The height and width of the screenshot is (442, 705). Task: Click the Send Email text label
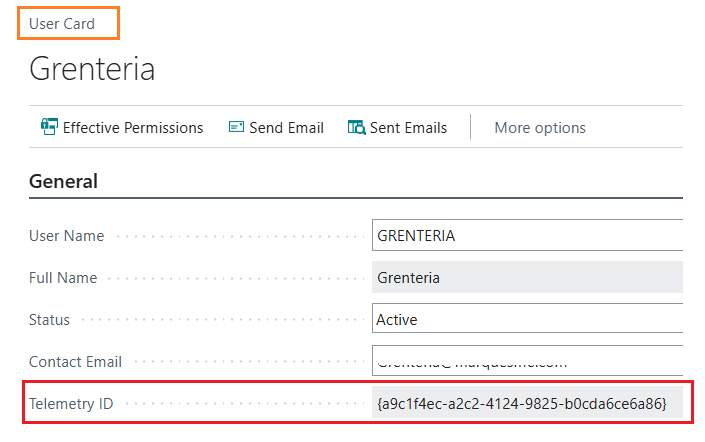tap(286, 127)
